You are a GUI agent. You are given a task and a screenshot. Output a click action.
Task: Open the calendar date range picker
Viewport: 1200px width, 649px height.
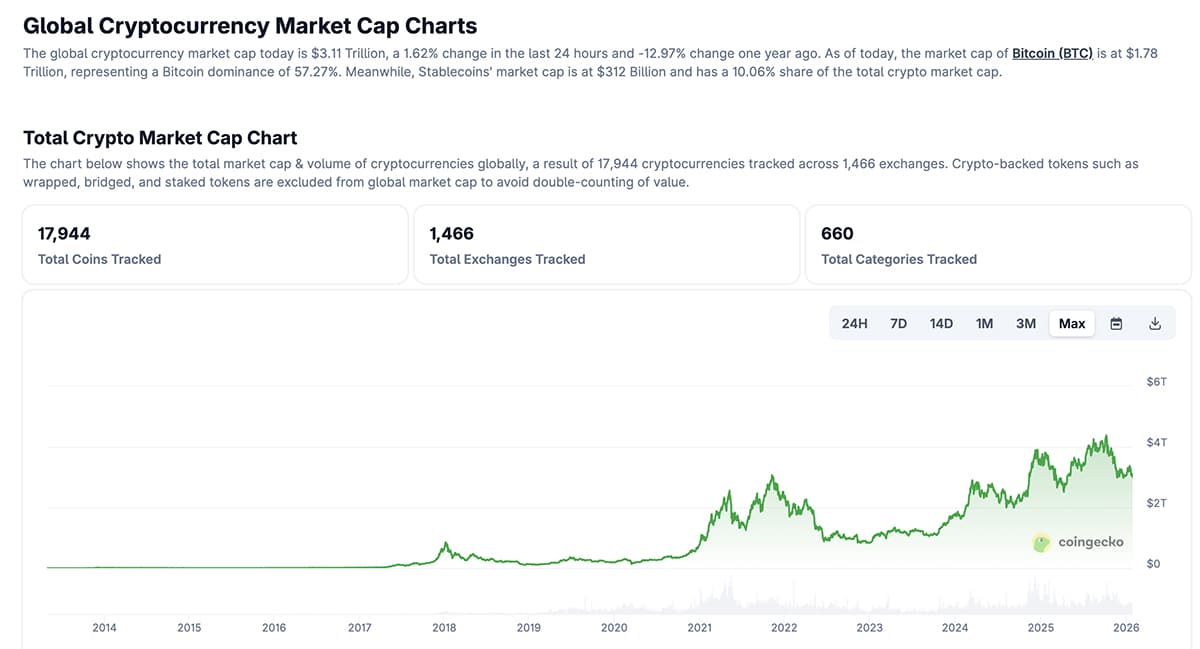tap(1116, 323)
